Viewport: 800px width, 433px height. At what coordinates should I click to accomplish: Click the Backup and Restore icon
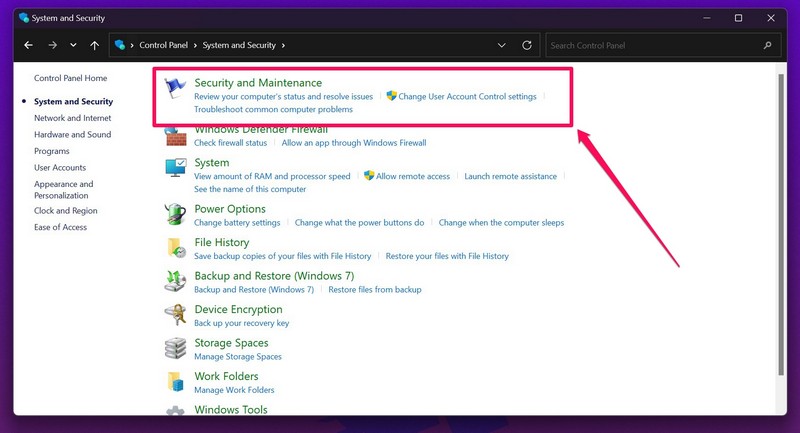pos(175,281)
